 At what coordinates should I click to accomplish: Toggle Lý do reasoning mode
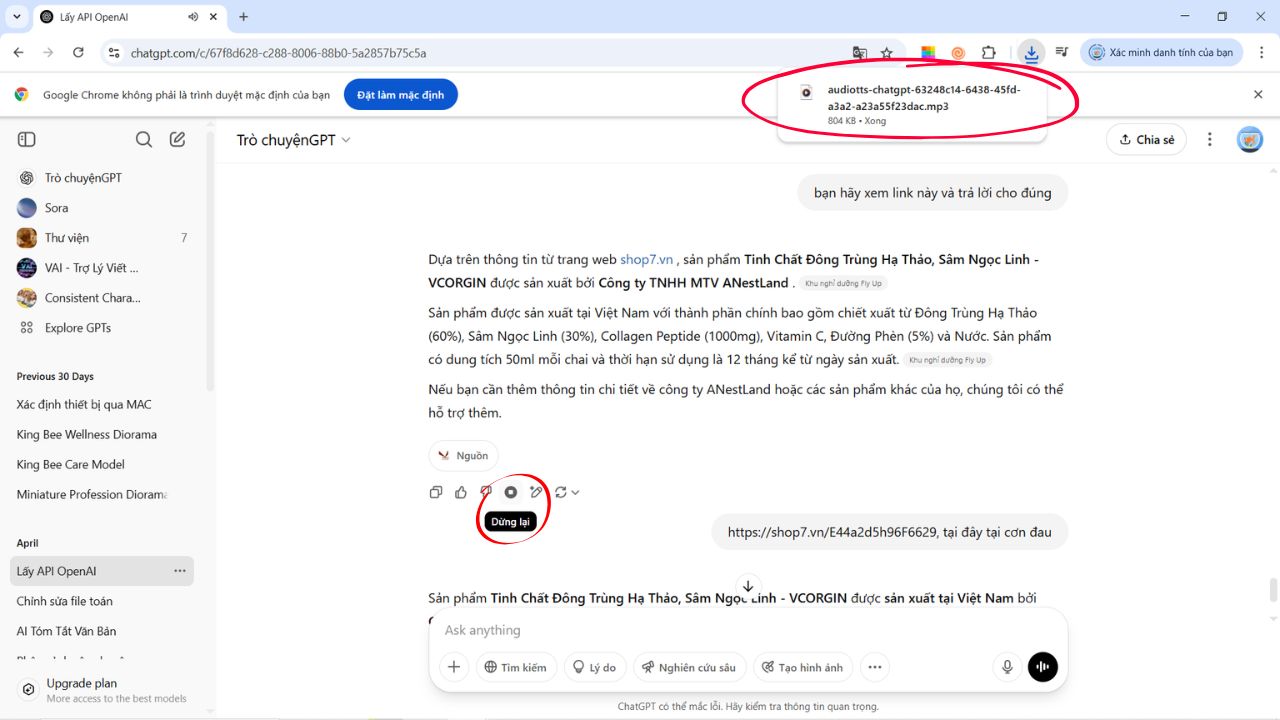(594, 667)
